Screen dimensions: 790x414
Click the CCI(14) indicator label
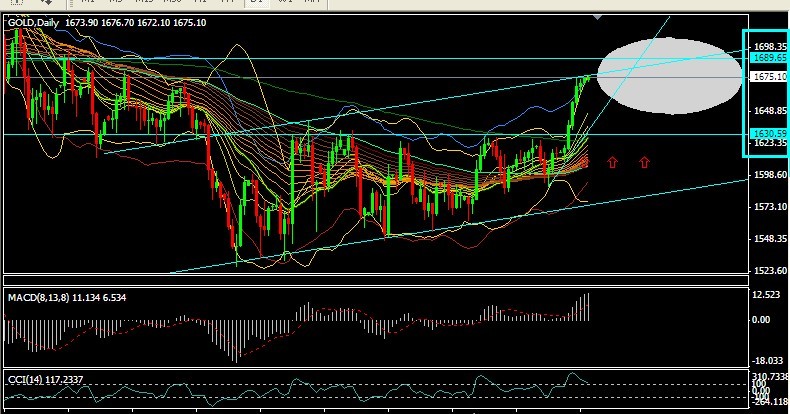coord(25,379)
